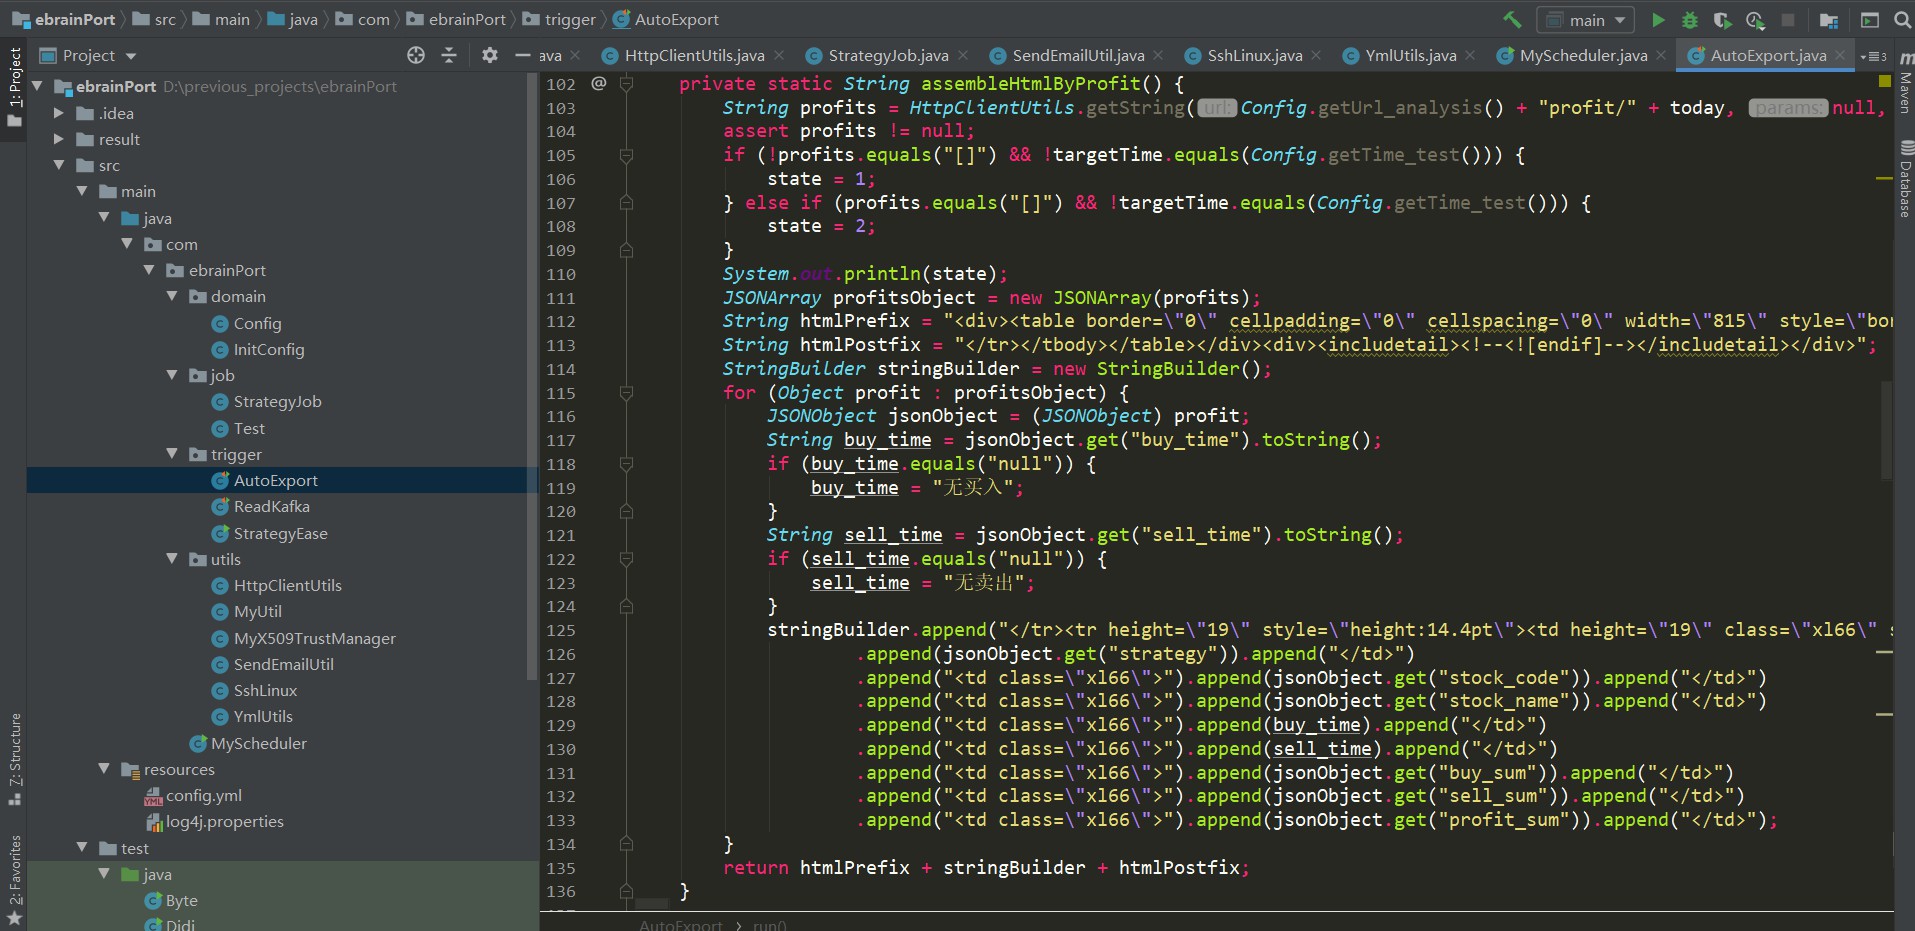Open the Structure tool window tab
The height and width of the screenshot is (931, 1915).
tap(14, 758)
